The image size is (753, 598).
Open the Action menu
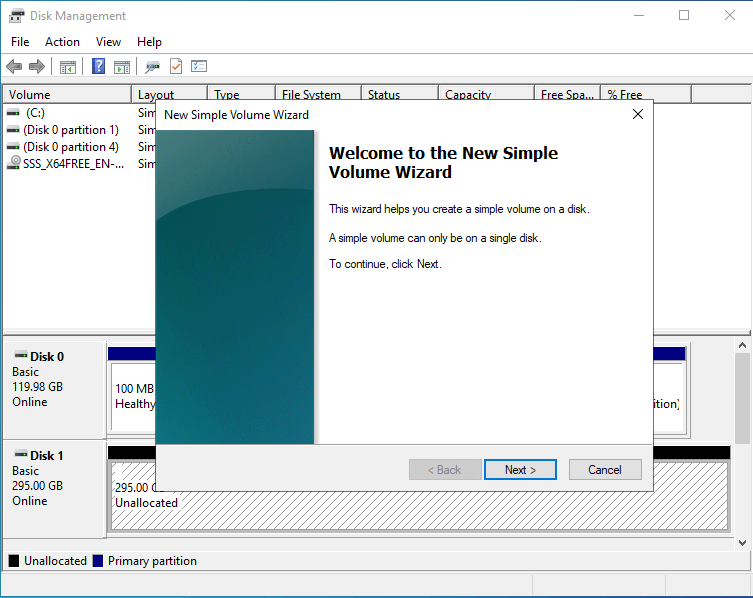[62, 42]
